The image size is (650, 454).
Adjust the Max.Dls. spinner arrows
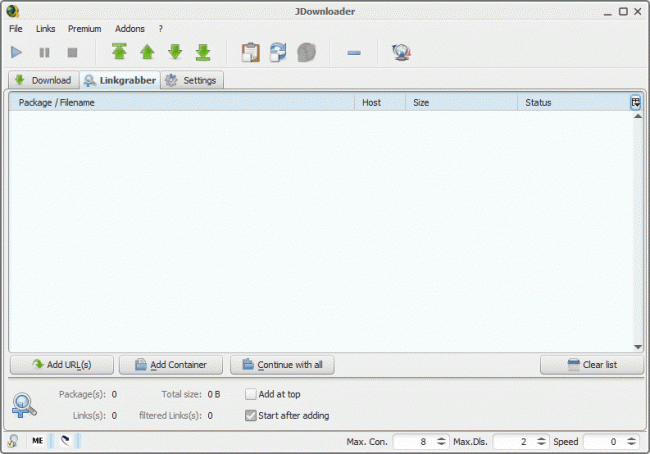click(x=541, y=442)
